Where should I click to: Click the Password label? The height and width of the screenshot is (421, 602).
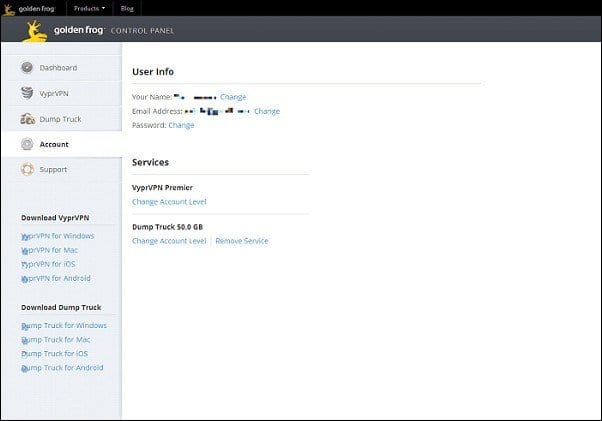point(149,125)
